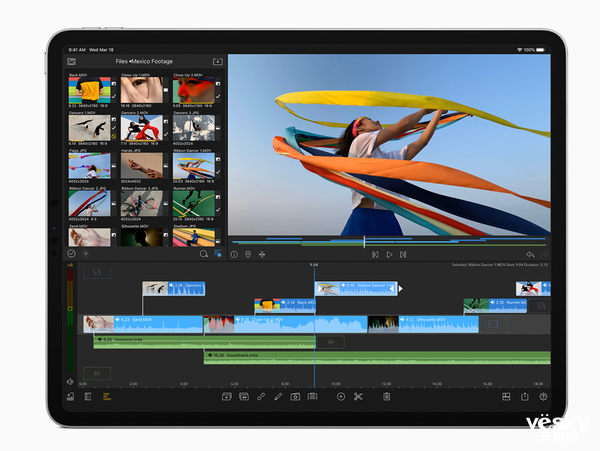Open the import media button in library header
Image resolution: width=600 pixels, height=451 pixels.
pos(217,62)
